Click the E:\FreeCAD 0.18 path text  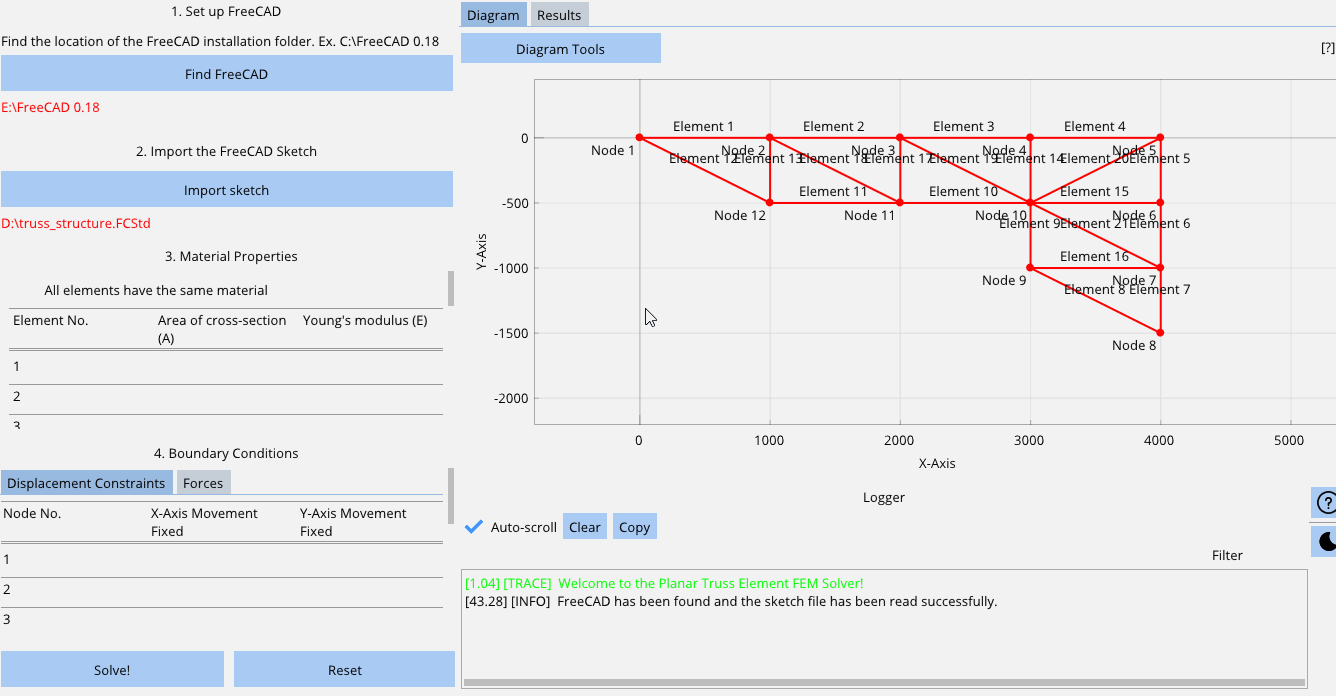(50, 107)
